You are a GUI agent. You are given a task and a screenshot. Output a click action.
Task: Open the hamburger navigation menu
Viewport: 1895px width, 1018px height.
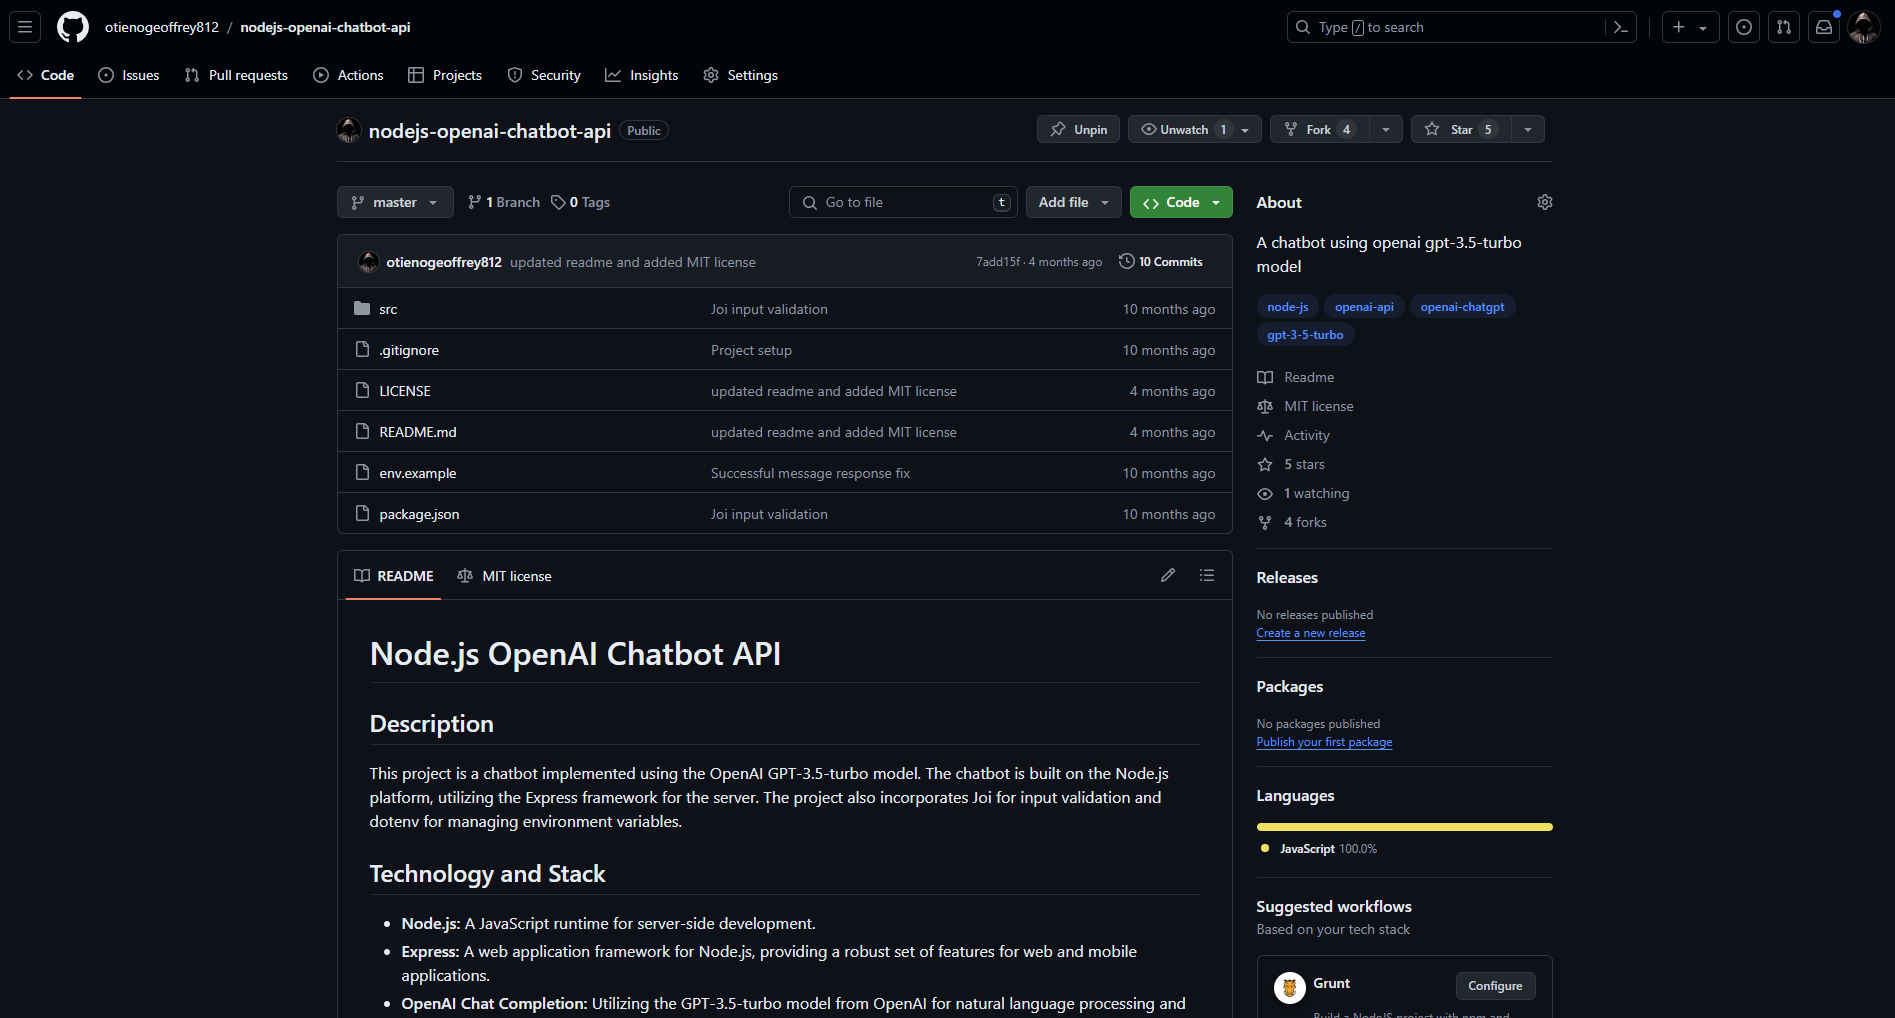click(x=25, y=27)
